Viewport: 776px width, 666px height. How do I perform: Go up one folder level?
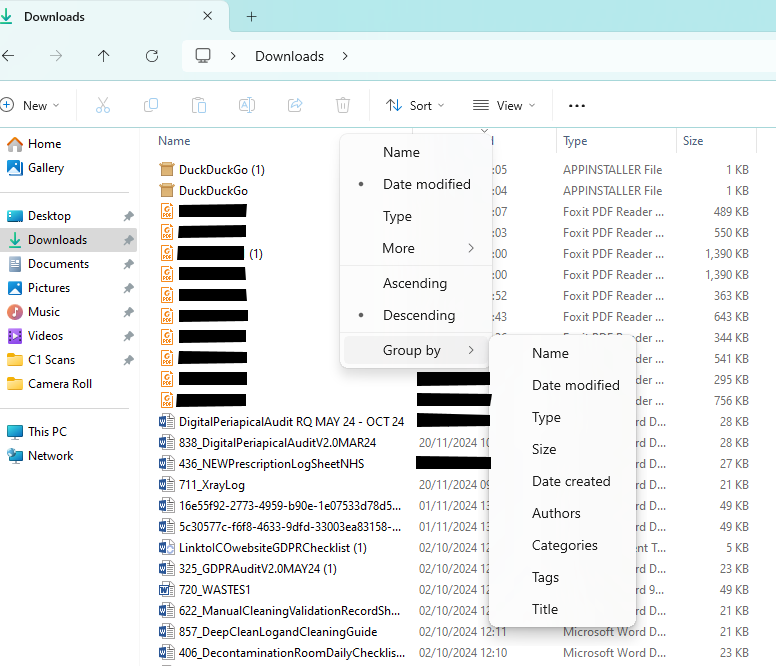(103, 56)
